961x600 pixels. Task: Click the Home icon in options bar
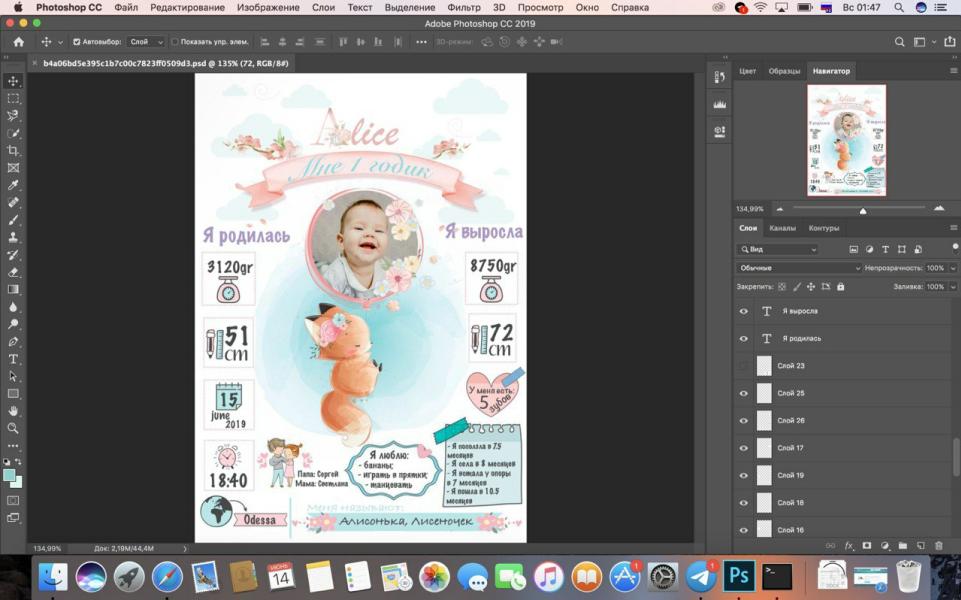19,42
